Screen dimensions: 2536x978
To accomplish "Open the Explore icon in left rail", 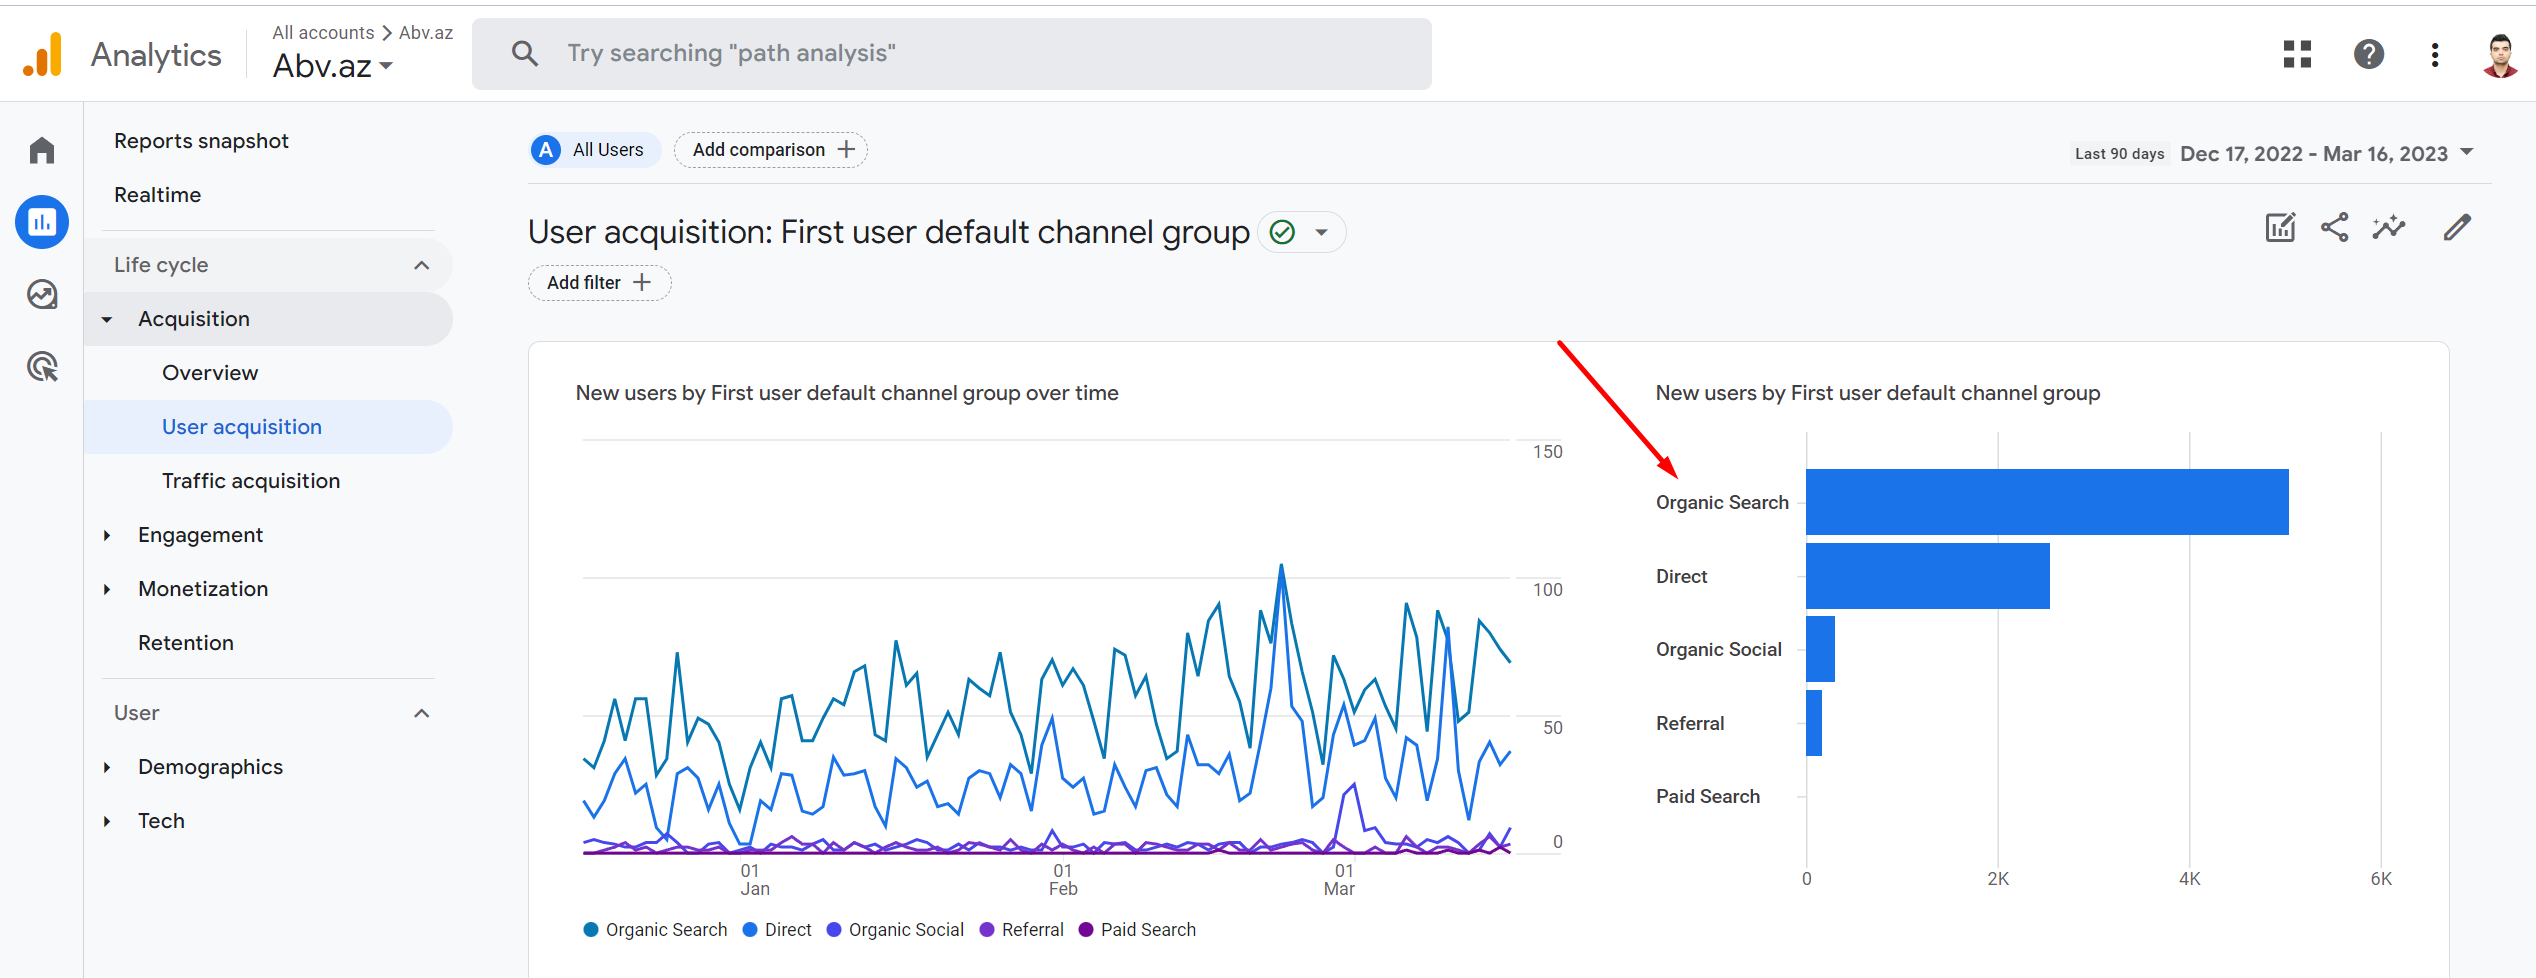I will point(42,295).
